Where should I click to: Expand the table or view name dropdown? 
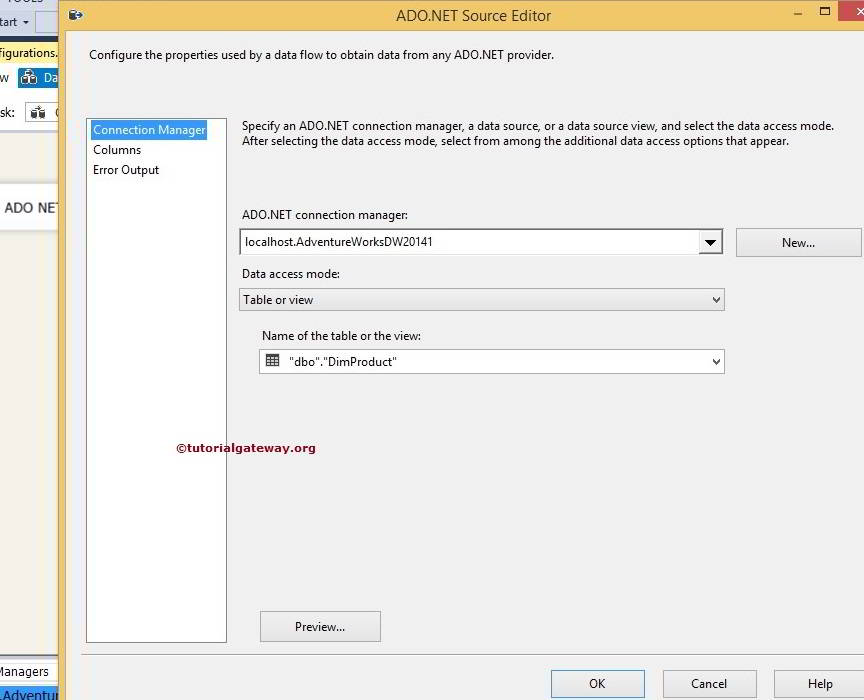[x=715, y=361]
